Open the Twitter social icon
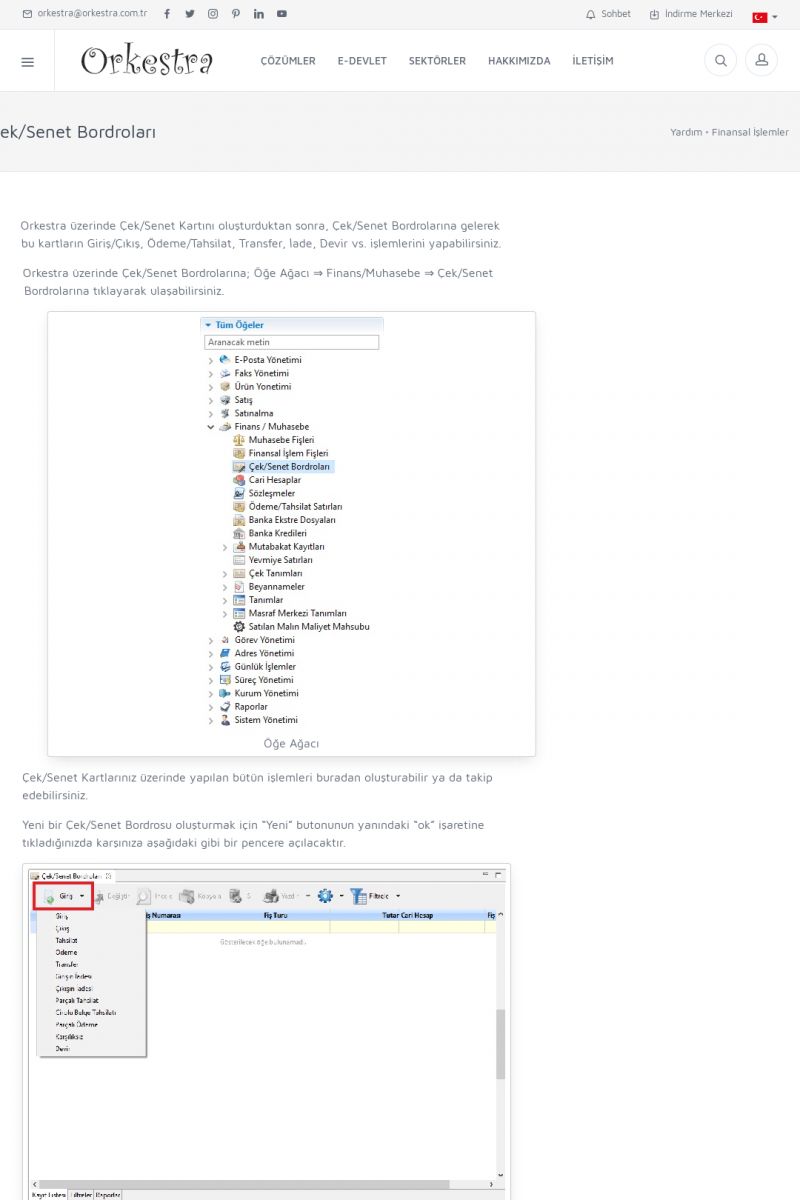 coord(190,14)
